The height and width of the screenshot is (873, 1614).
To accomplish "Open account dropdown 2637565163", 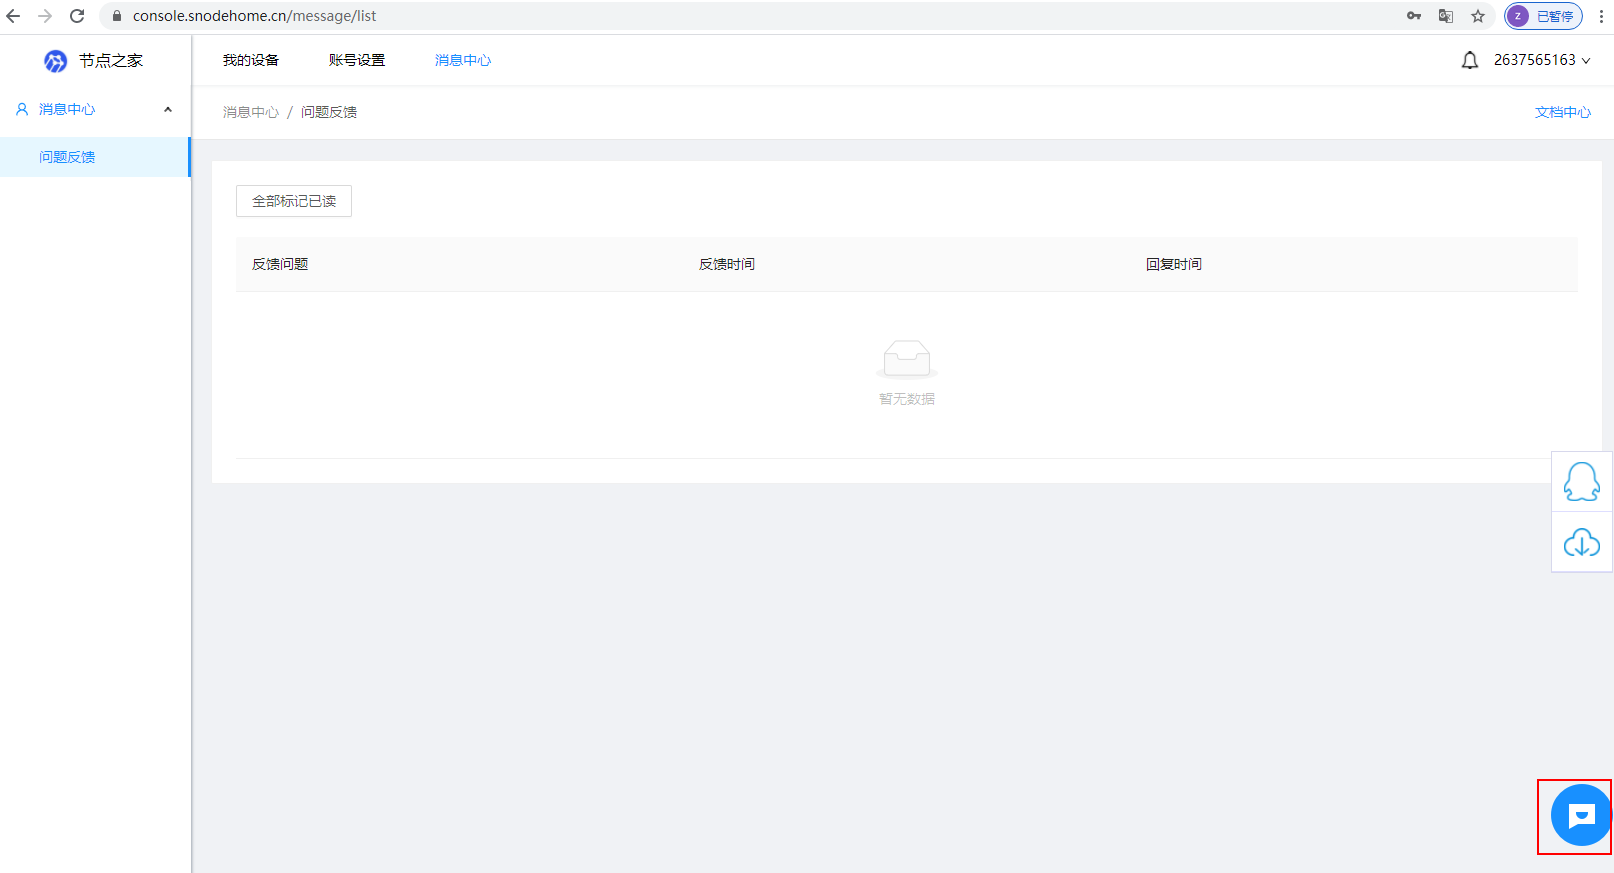I will tap(1541, 60).
